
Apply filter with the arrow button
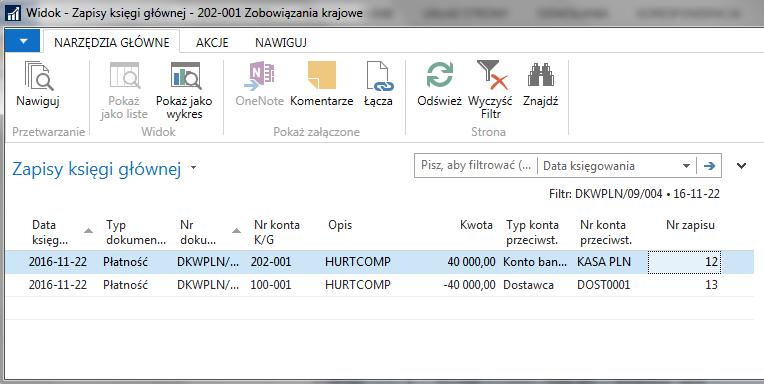click(709, 166)
